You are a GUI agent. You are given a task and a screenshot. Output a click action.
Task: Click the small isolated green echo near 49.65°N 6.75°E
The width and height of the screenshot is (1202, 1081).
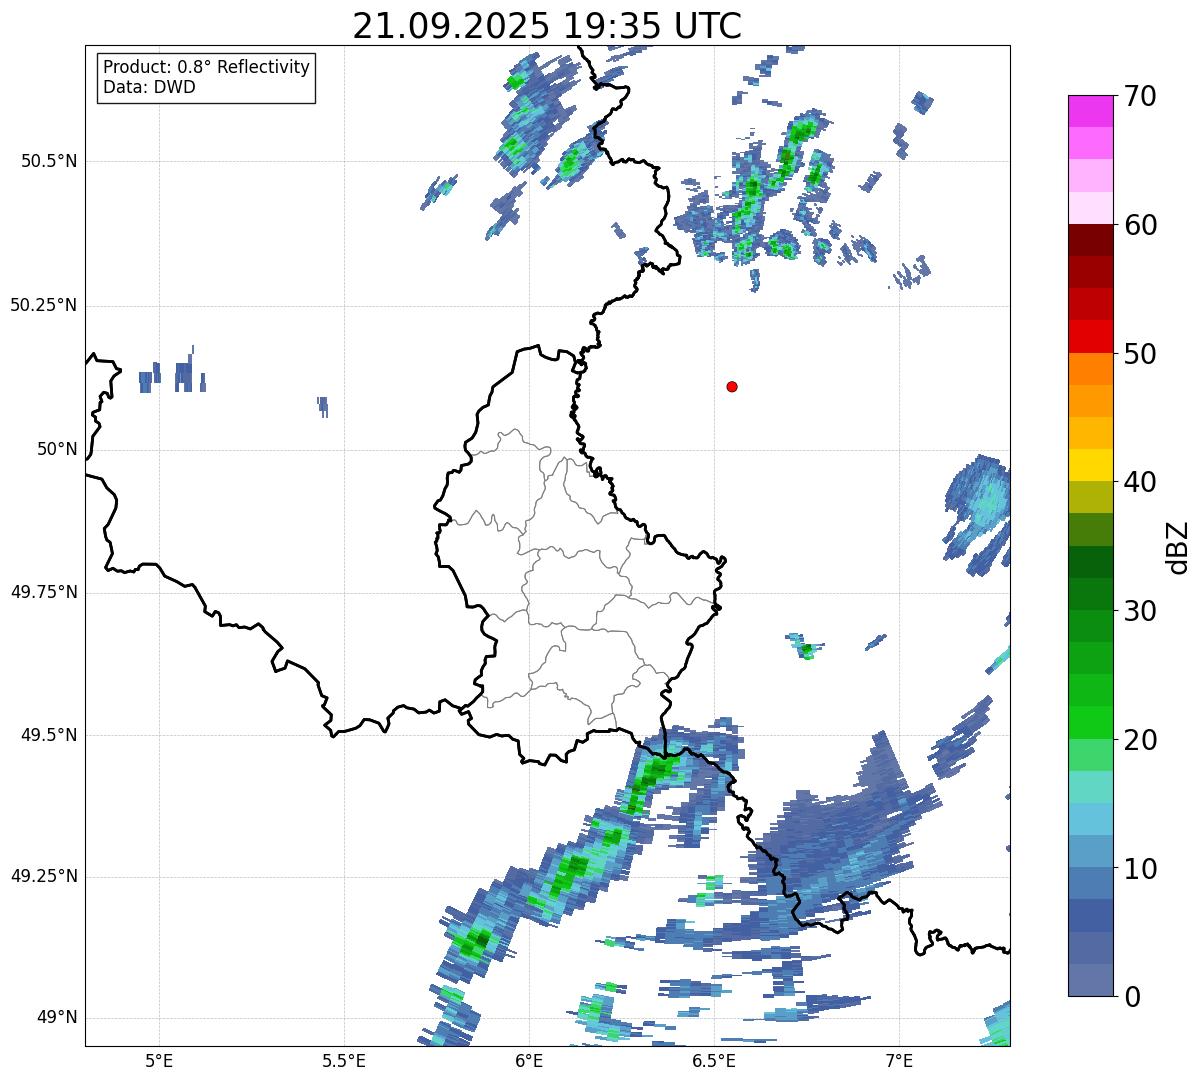coord(806,651)
